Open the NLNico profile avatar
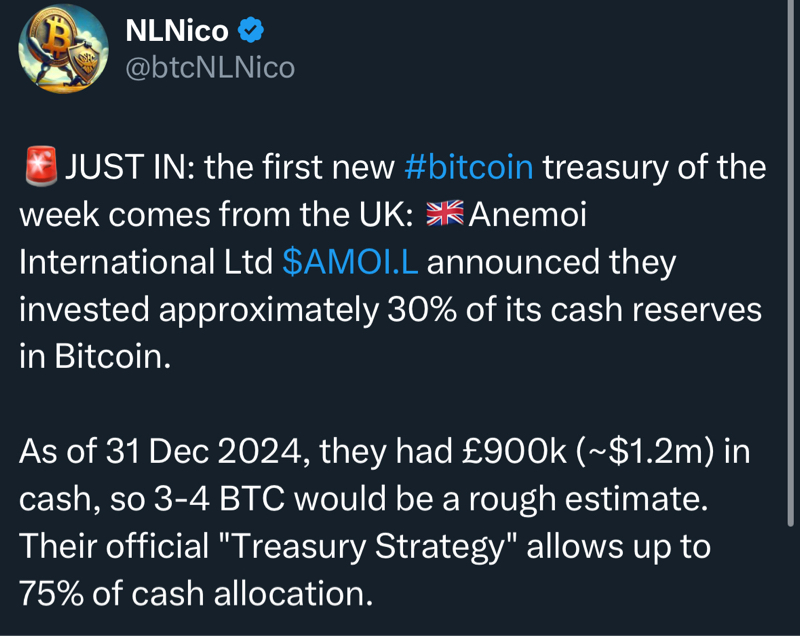This screenshot has width=800, height=636. (64, 49)
